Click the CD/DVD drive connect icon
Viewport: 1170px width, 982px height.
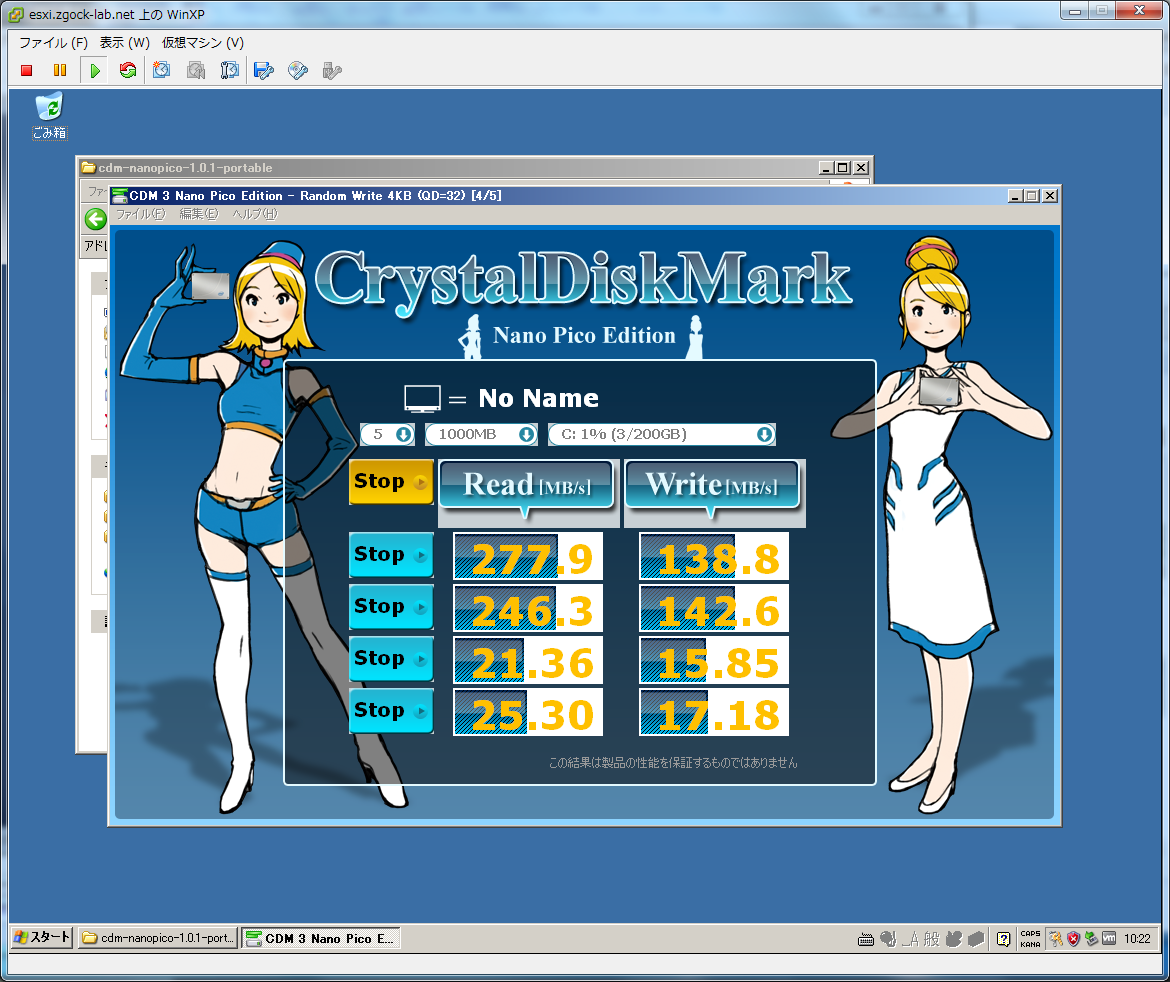click(x=298, y=71)
